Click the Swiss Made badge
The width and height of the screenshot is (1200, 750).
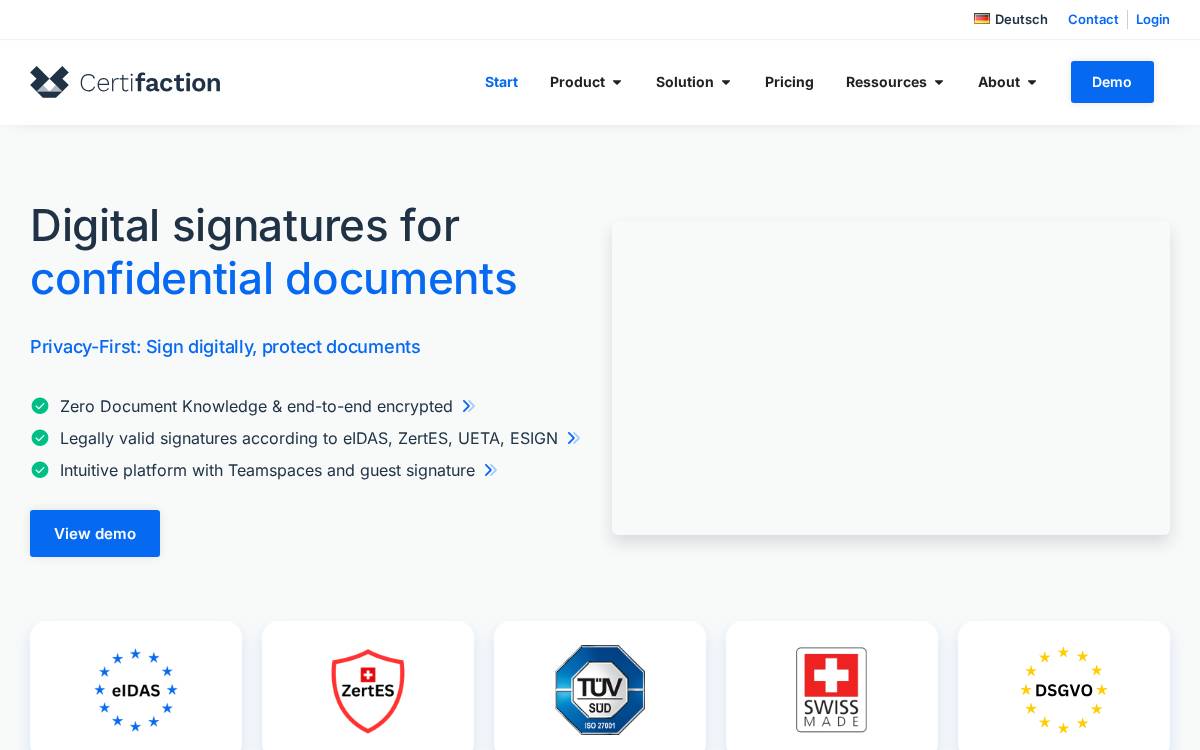(x=832, y=690)
